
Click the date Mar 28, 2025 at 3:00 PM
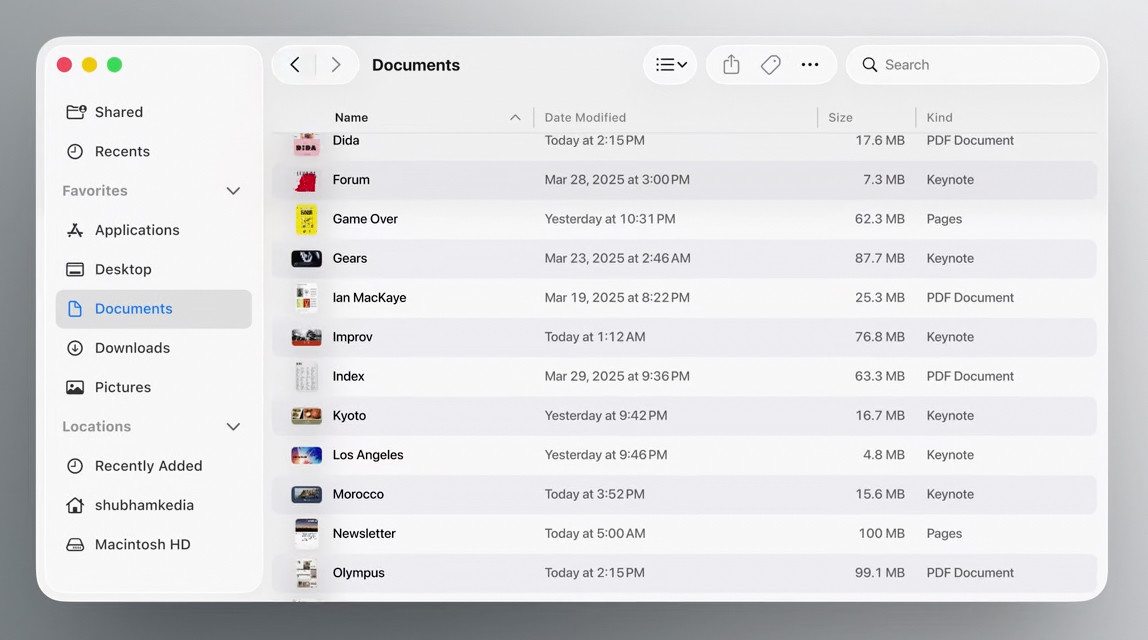pyautogui.click(x=616, y=180)
